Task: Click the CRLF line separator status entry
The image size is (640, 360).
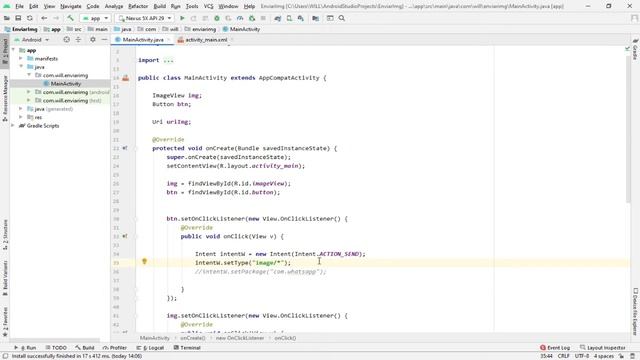Action: coord(563,356)
